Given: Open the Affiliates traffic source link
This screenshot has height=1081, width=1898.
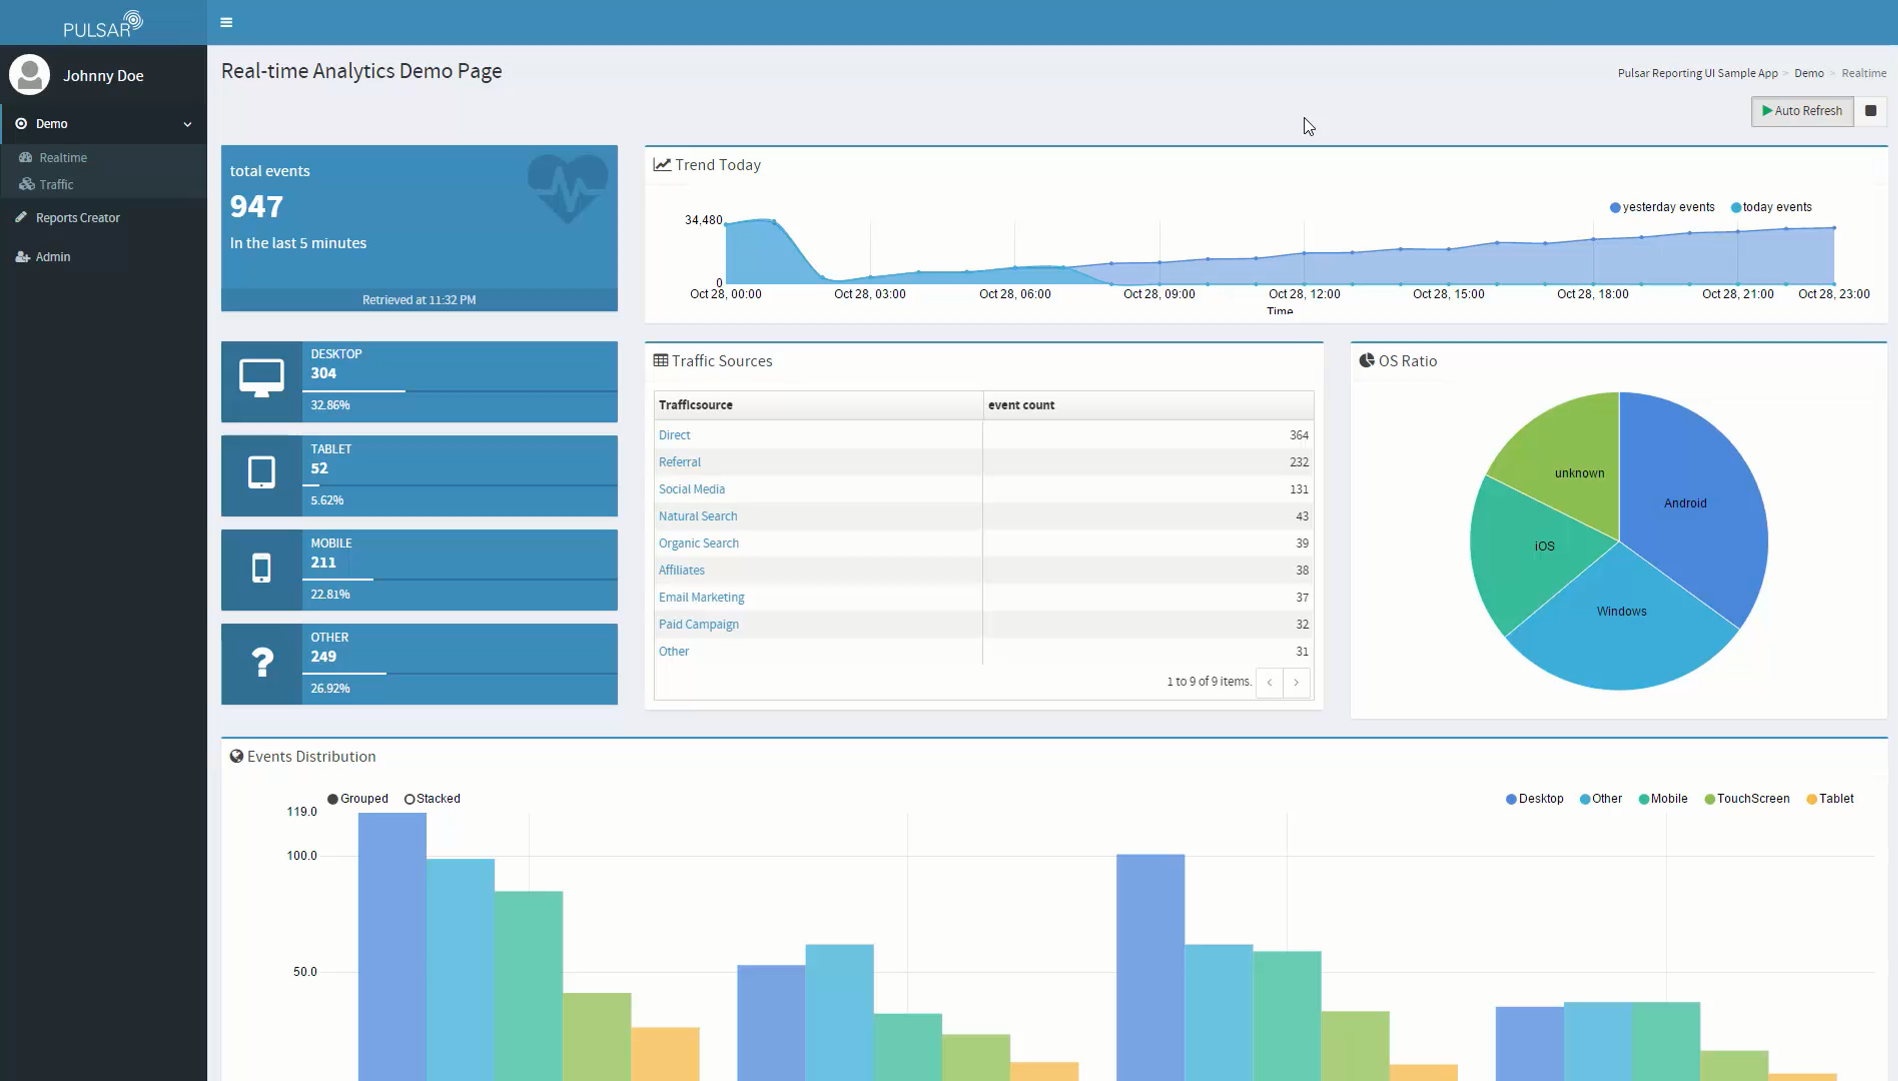Looking at the screenshot, I should tap(681, 570).
